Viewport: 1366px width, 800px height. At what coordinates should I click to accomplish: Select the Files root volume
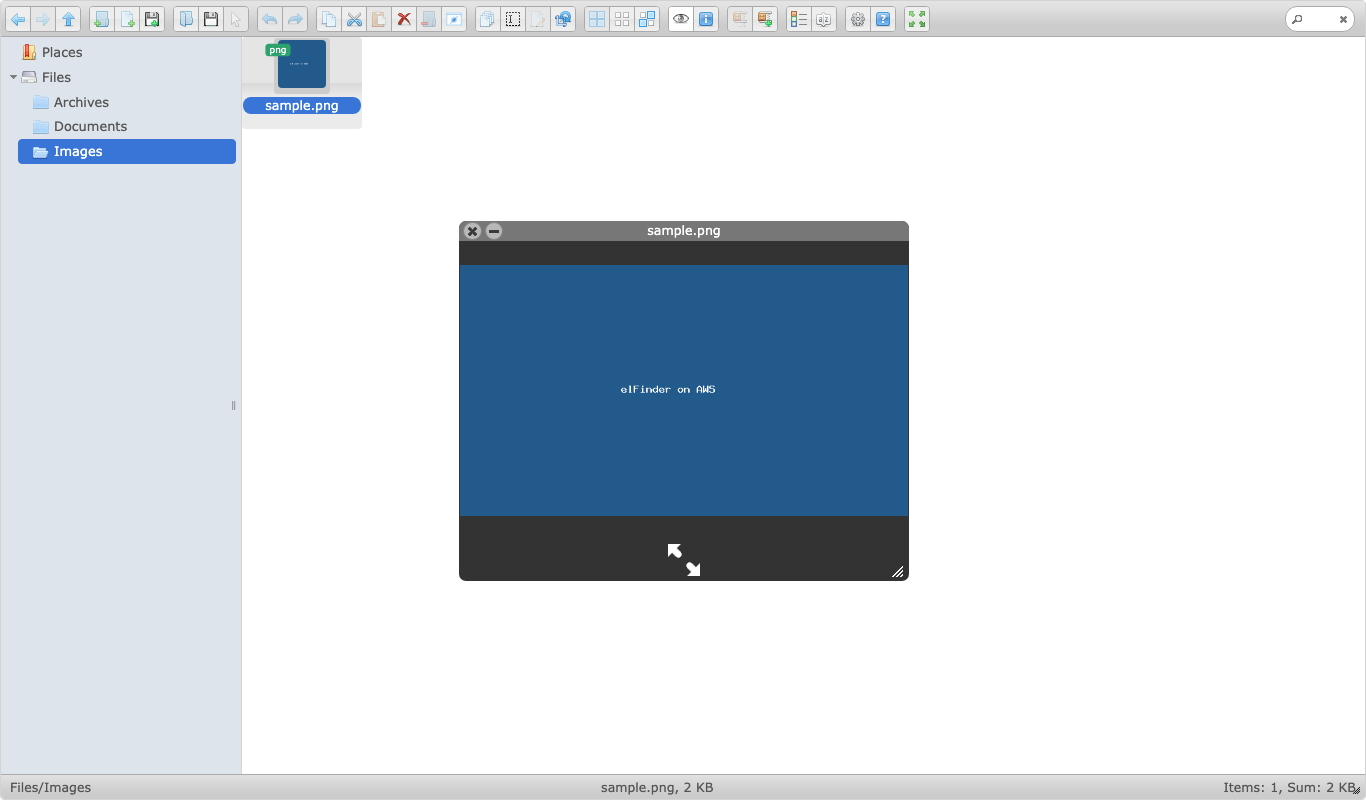point(56,77)
